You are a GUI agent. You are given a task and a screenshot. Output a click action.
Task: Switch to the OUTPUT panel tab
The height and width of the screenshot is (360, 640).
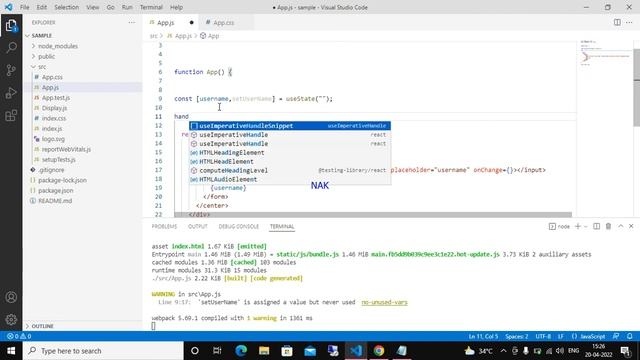point(198,227)
